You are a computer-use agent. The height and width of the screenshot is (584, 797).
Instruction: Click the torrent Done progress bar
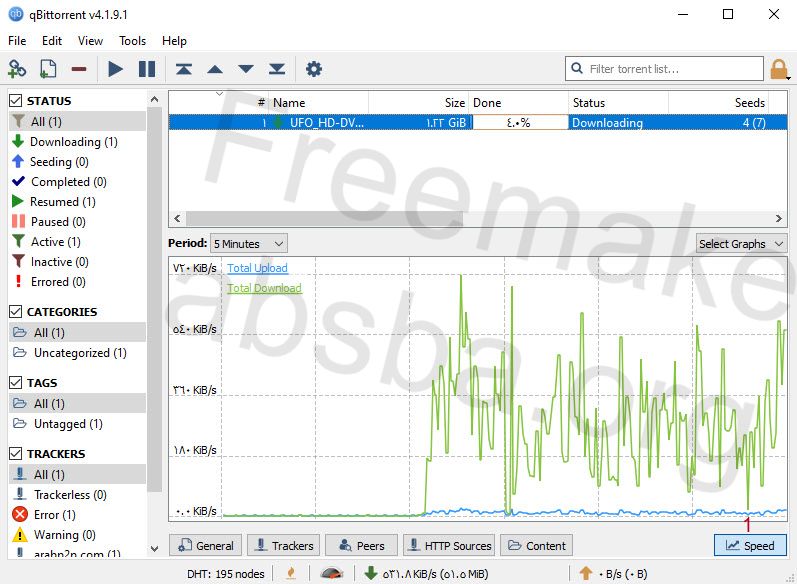tap(520, 122)
